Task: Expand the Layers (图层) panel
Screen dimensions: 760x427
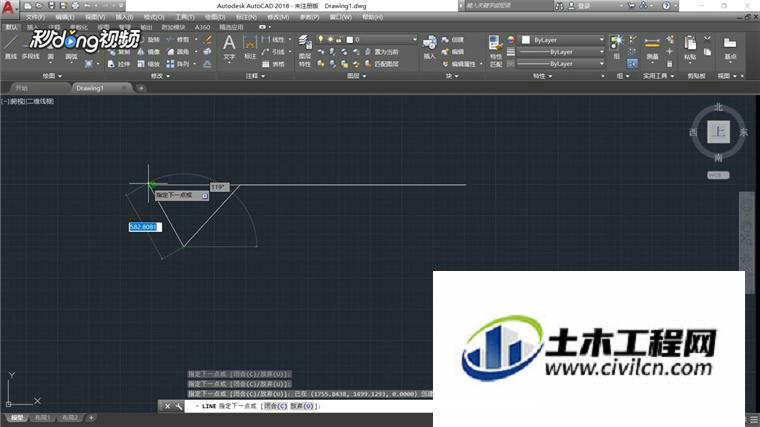Action: tap(356, 76)
